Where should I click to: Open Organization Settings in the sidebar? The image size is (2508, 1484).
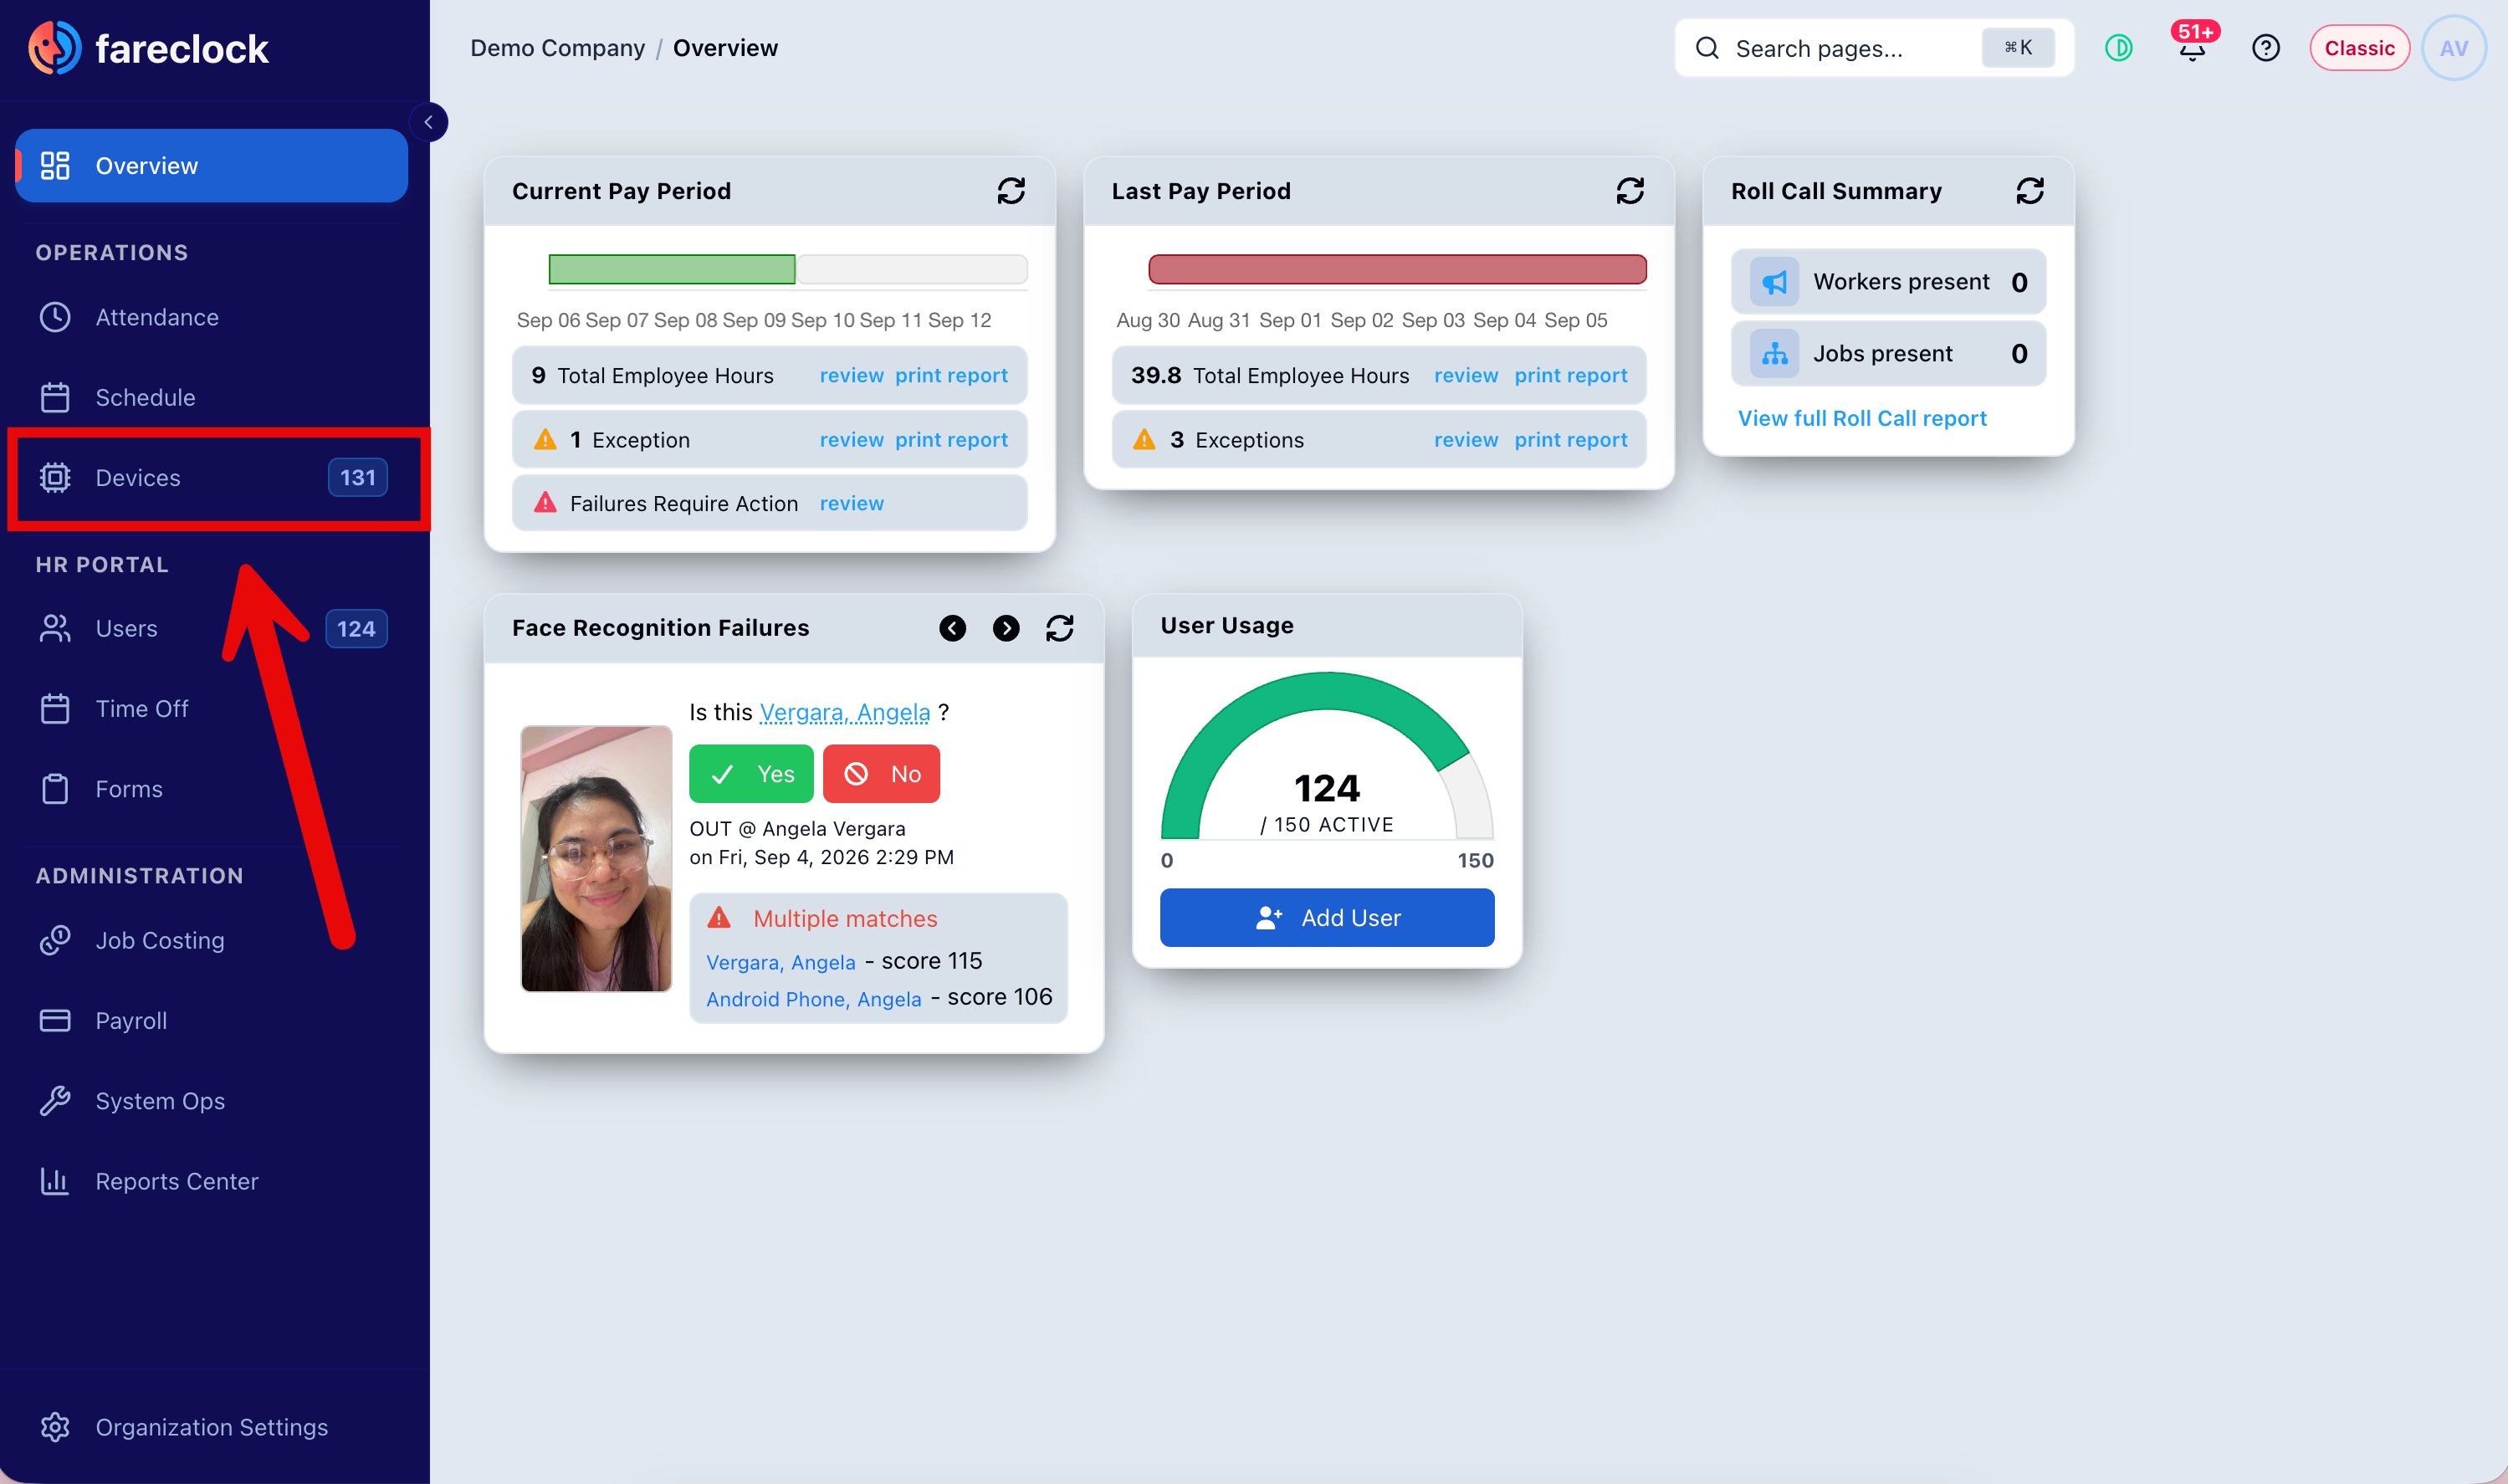tap(212, 1427)
